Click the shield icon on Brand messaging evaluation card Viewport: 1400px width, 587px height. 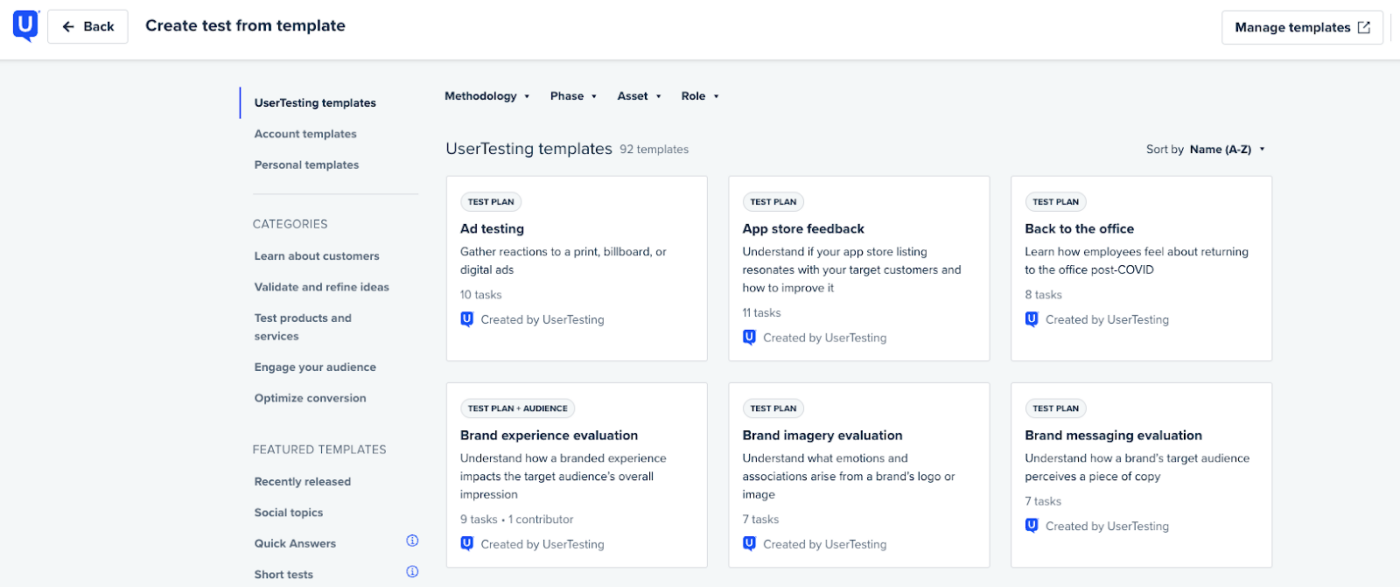coord(1033,525)
